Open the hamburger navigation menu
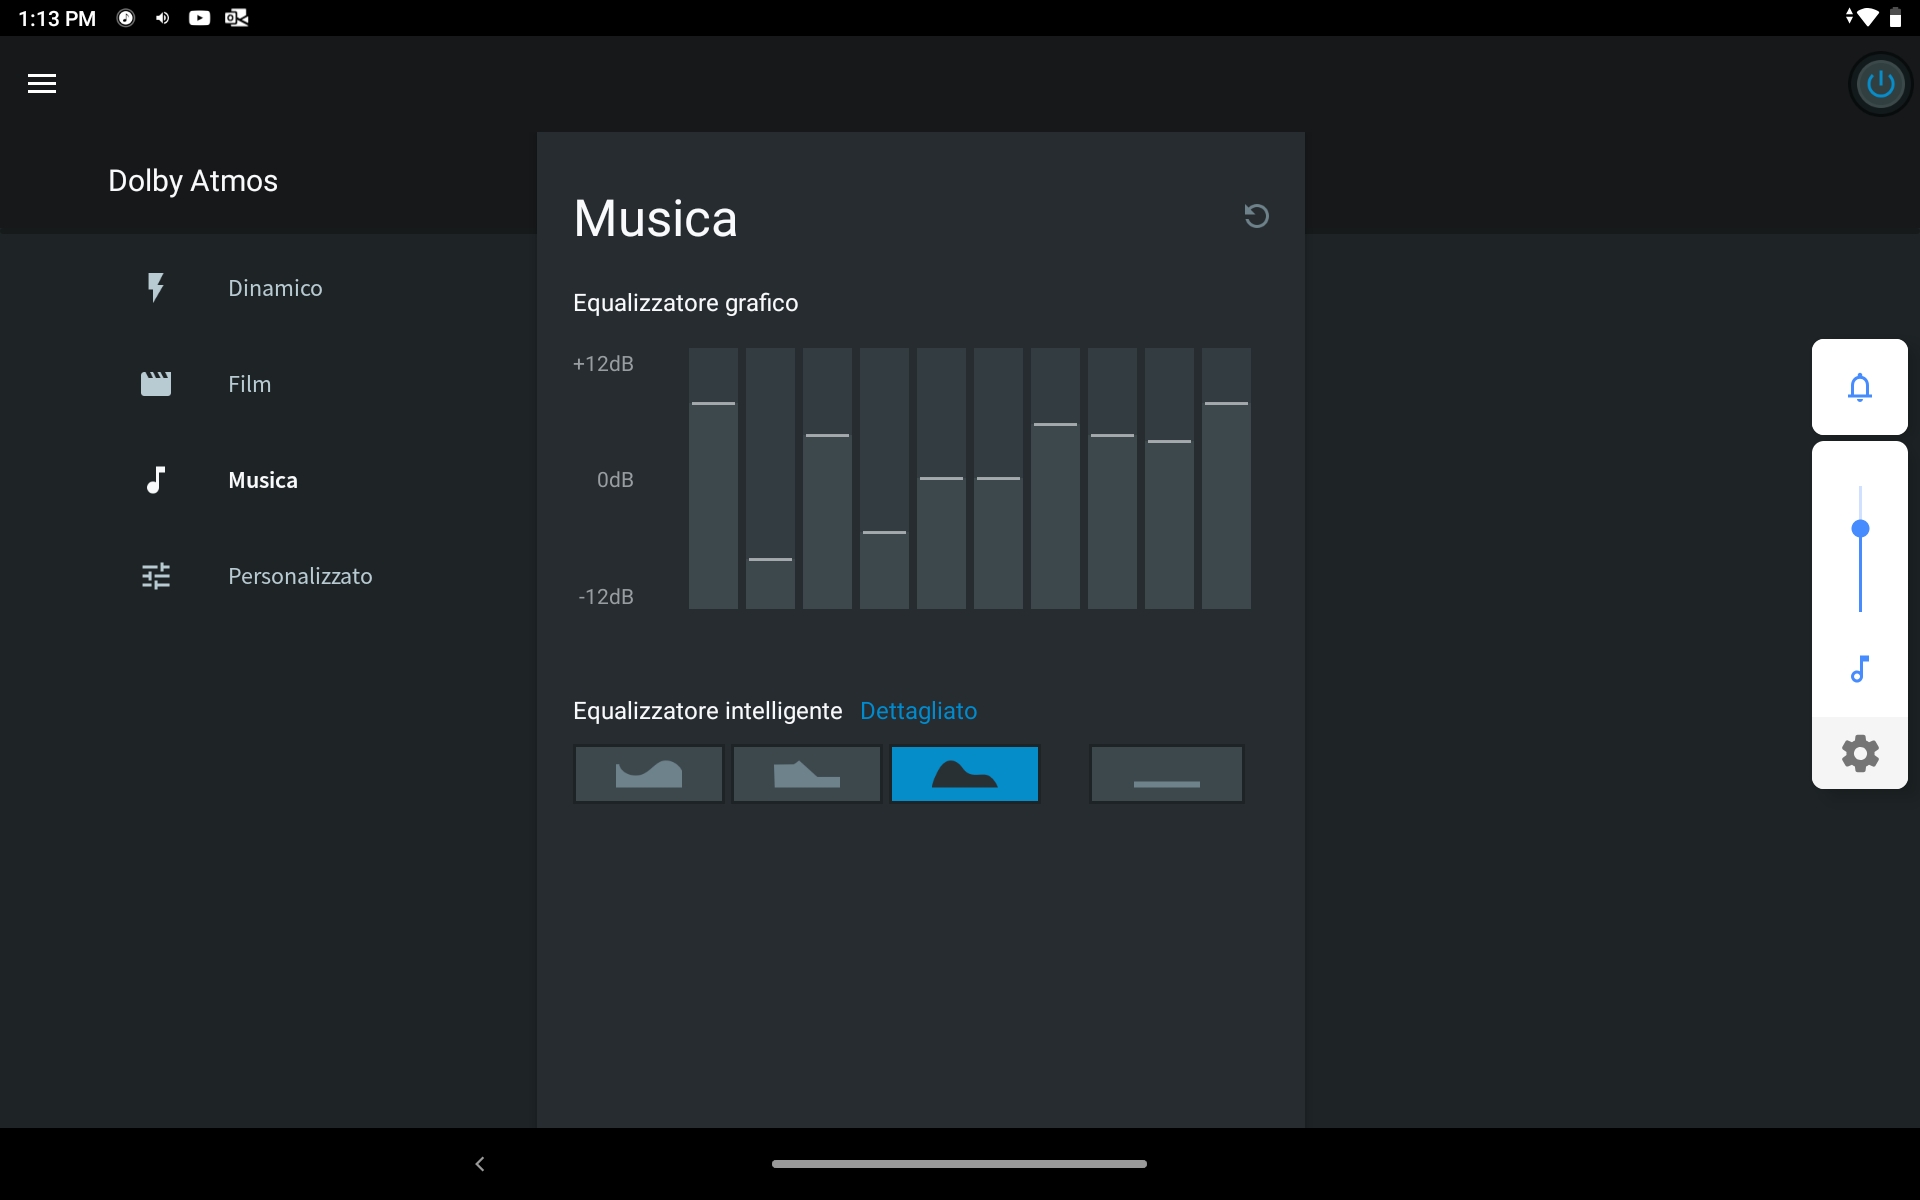 (x=42, y=84)
